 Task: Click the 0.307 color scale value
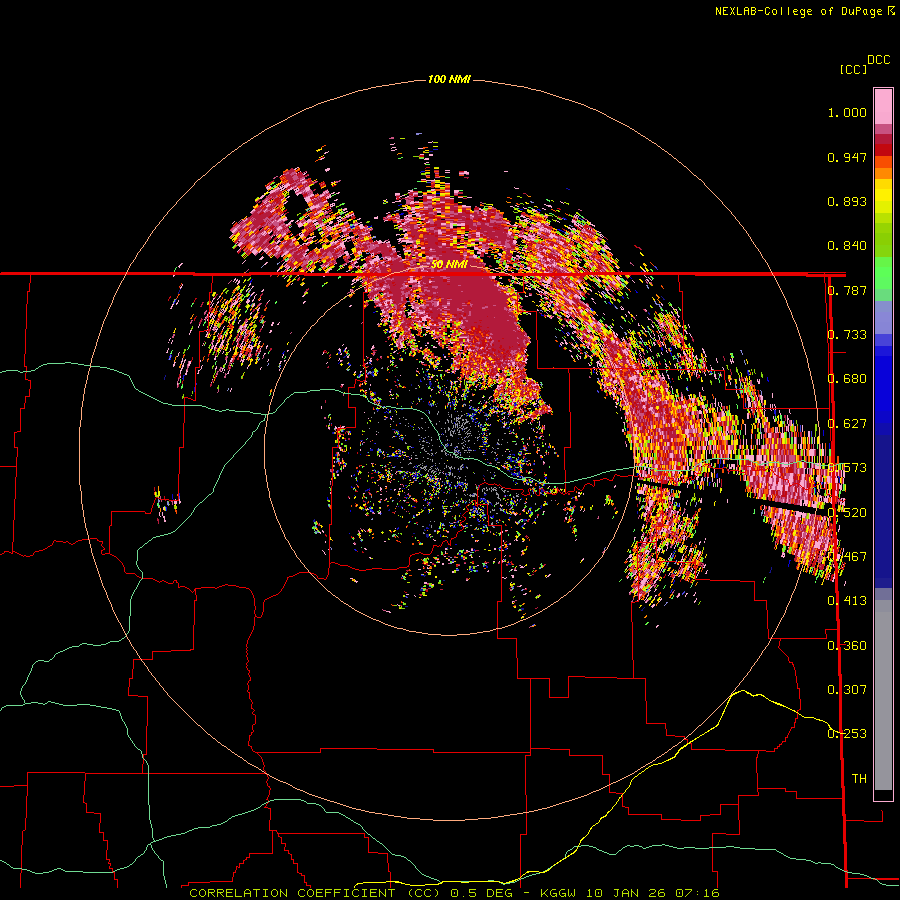[x=847, y=690]
